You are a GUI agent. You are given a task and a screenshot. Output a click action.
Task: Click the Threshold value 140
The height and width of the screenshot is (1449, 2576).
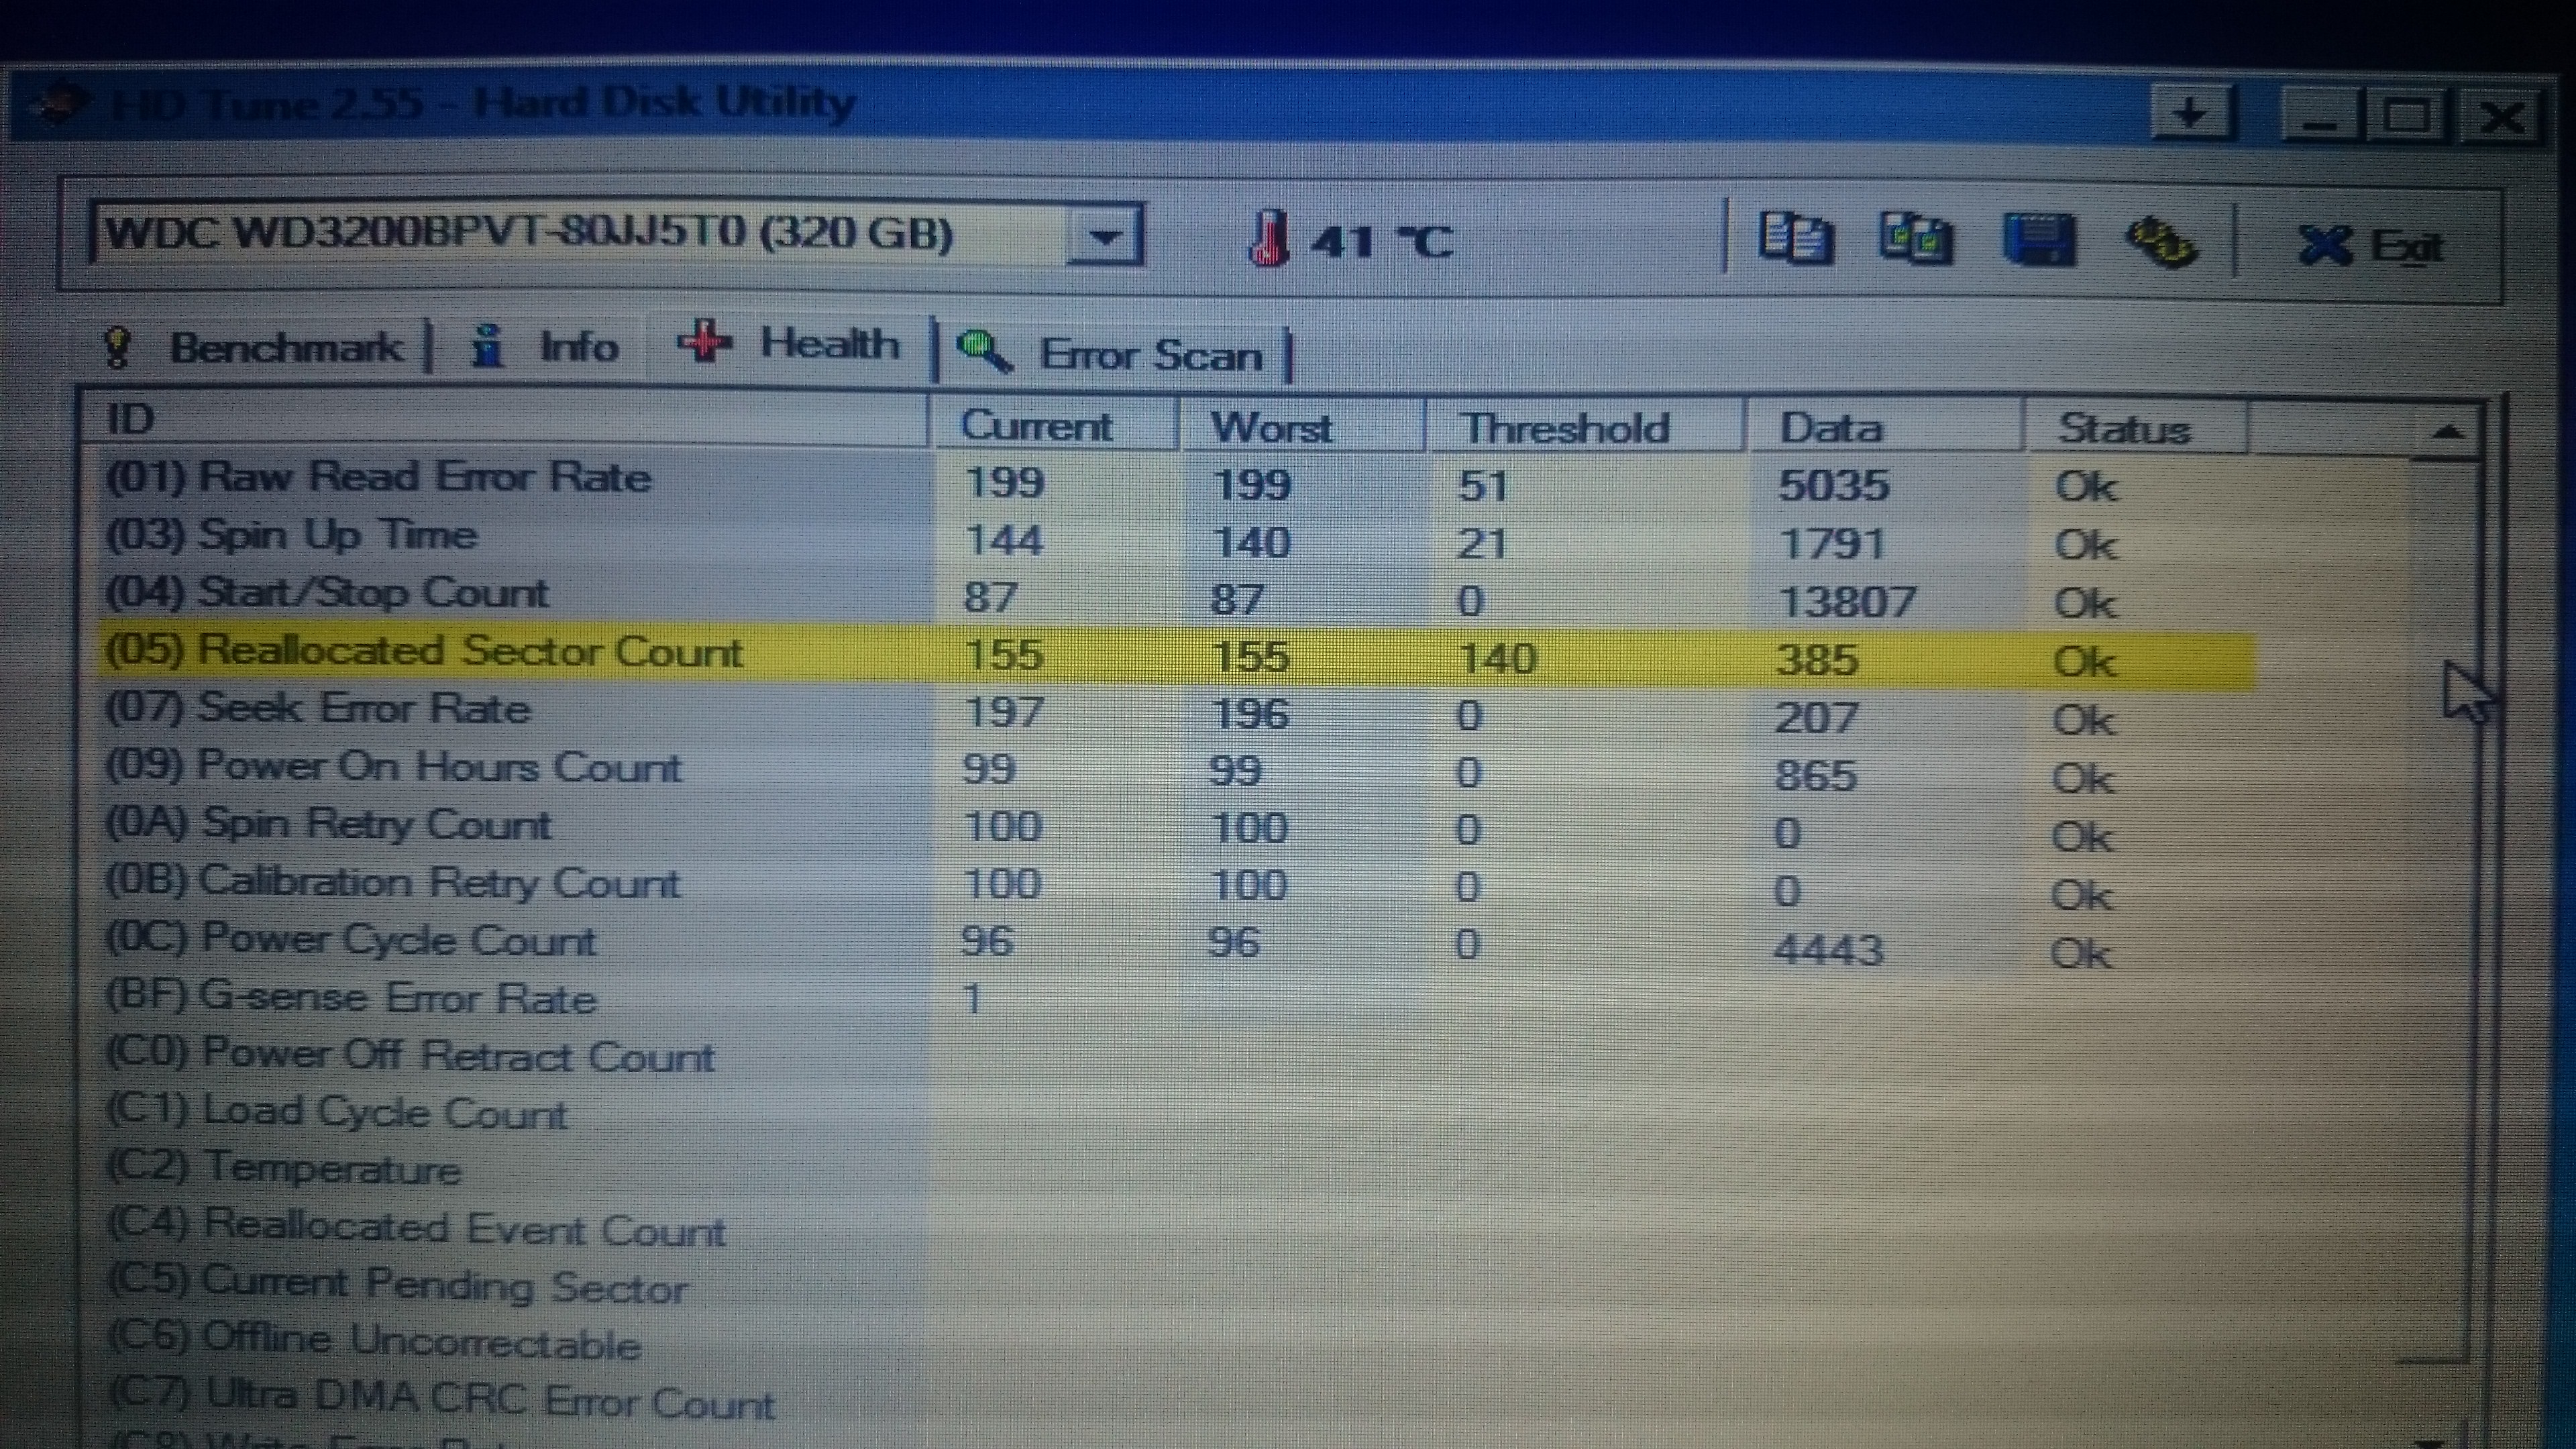[x=1497, y=658]
